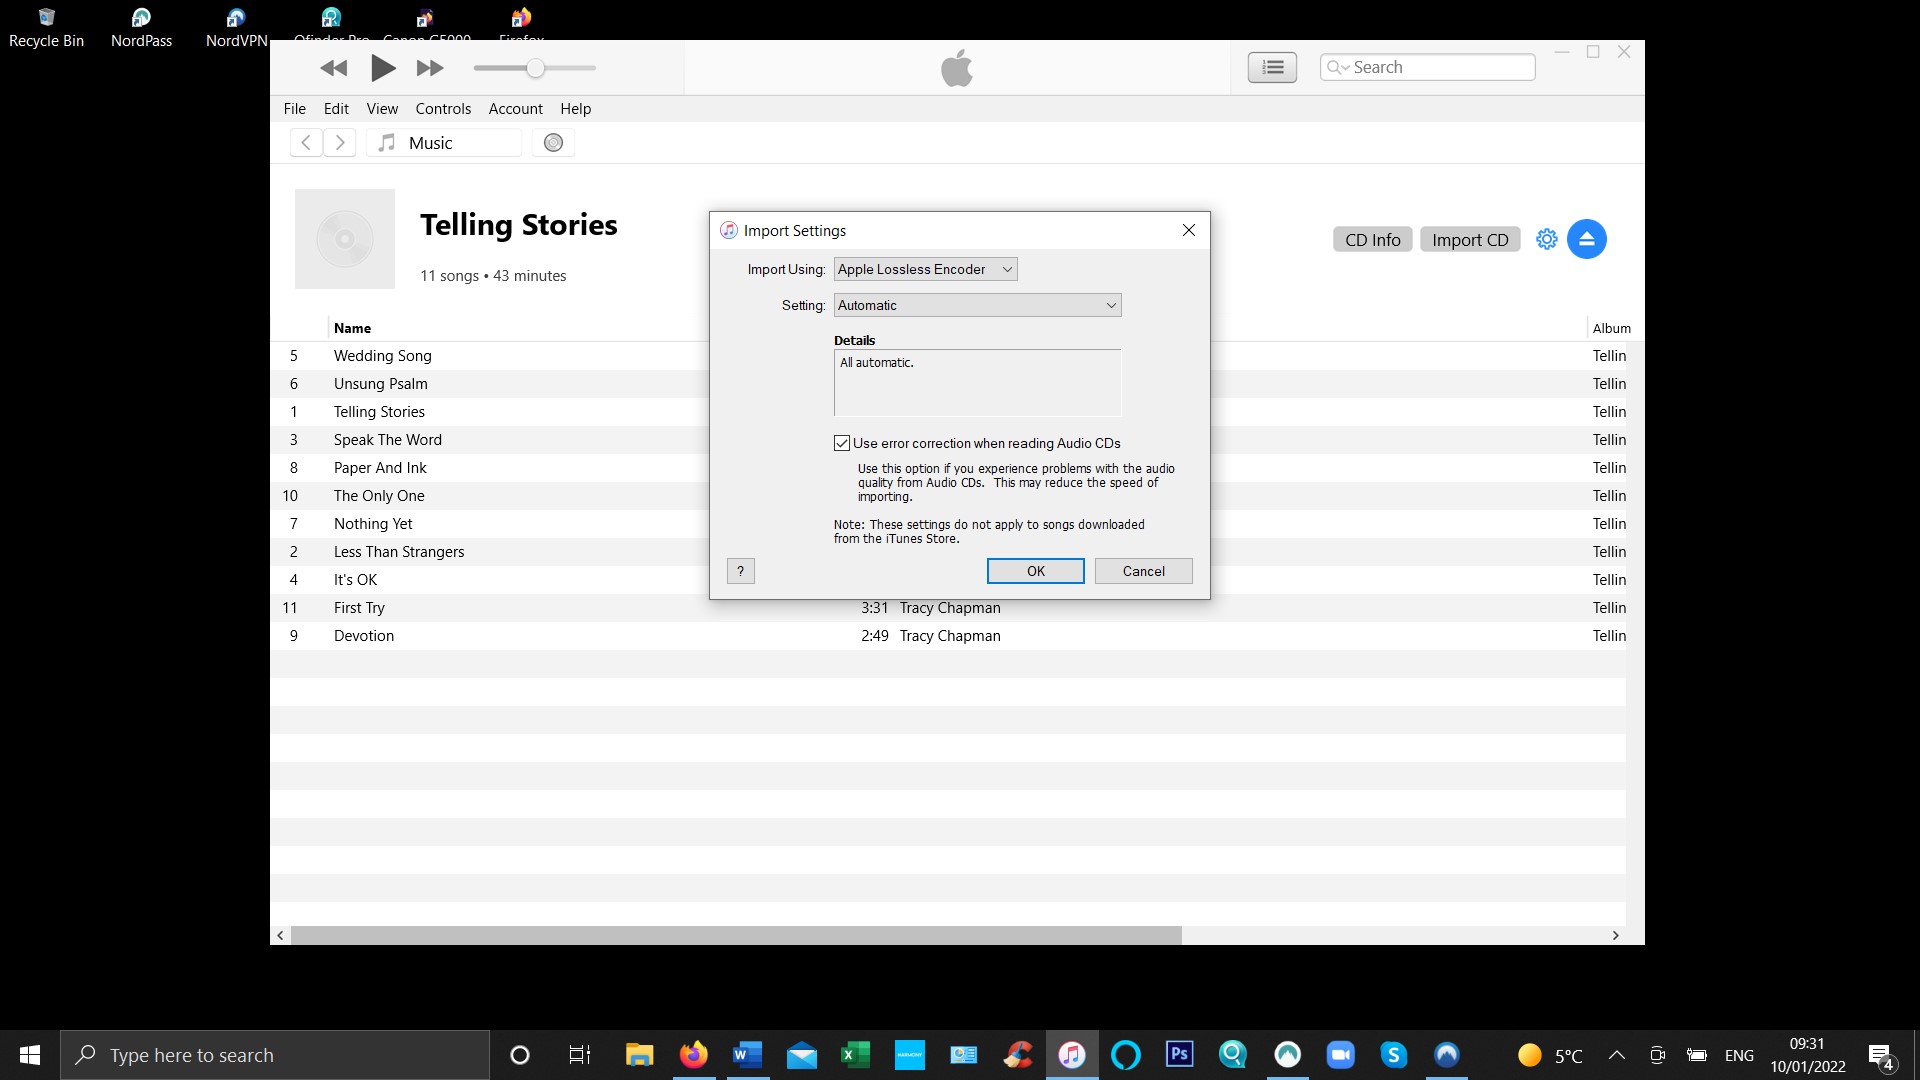
Task: Expand the Import Using encoder dropdown
Action: click(925, 269)
